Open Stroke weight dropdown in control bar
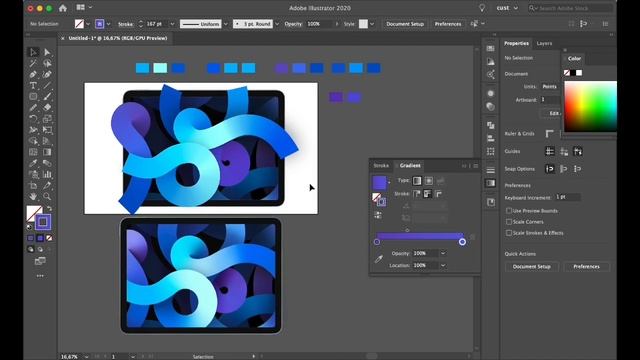640x360 pixels. pyautogui.click(x=172, y=24)
